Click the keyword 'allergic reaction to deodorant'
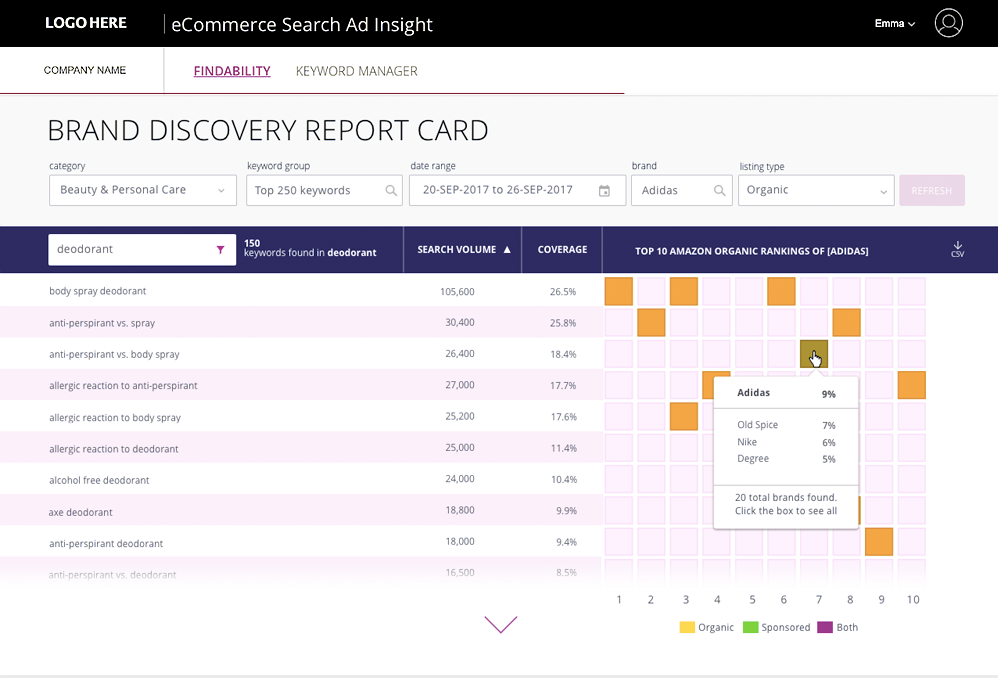Image resolution: width=998 pixels, height=678 pixels. 113,449
